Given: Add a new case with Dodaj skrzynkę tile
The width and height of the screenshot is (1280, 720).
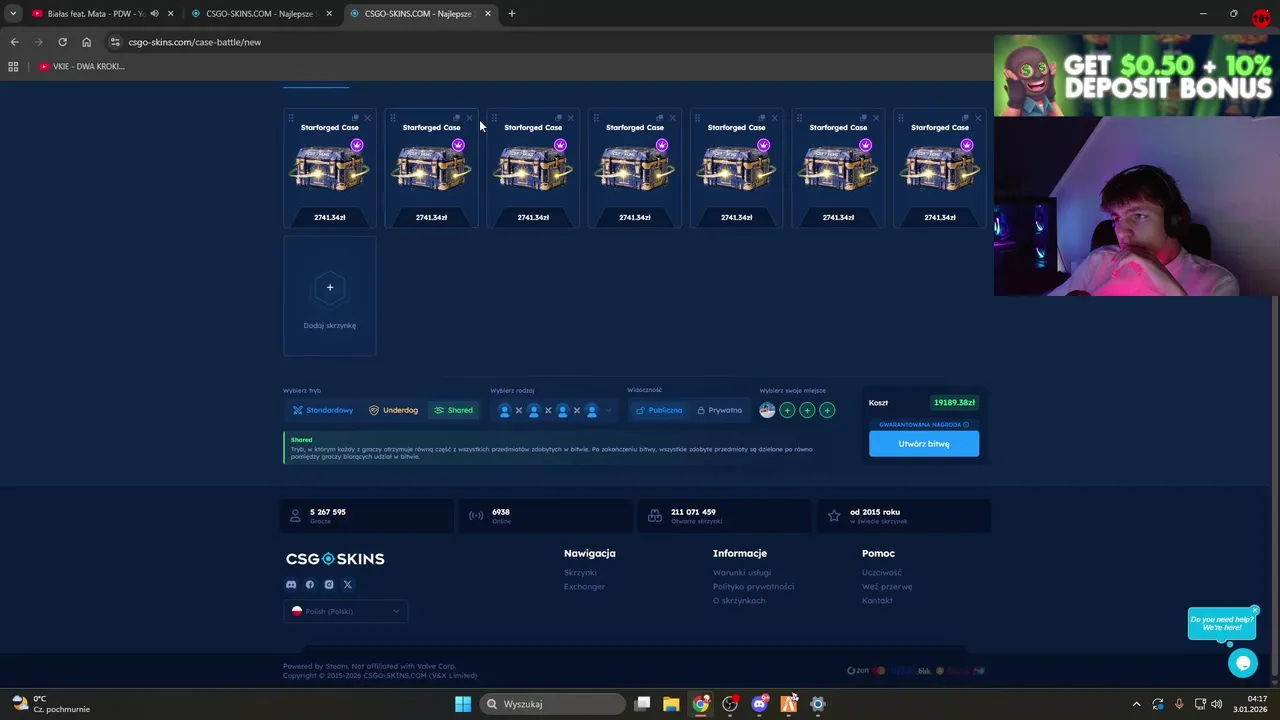Looking at the screenshot, I should [x=330, y=296].
